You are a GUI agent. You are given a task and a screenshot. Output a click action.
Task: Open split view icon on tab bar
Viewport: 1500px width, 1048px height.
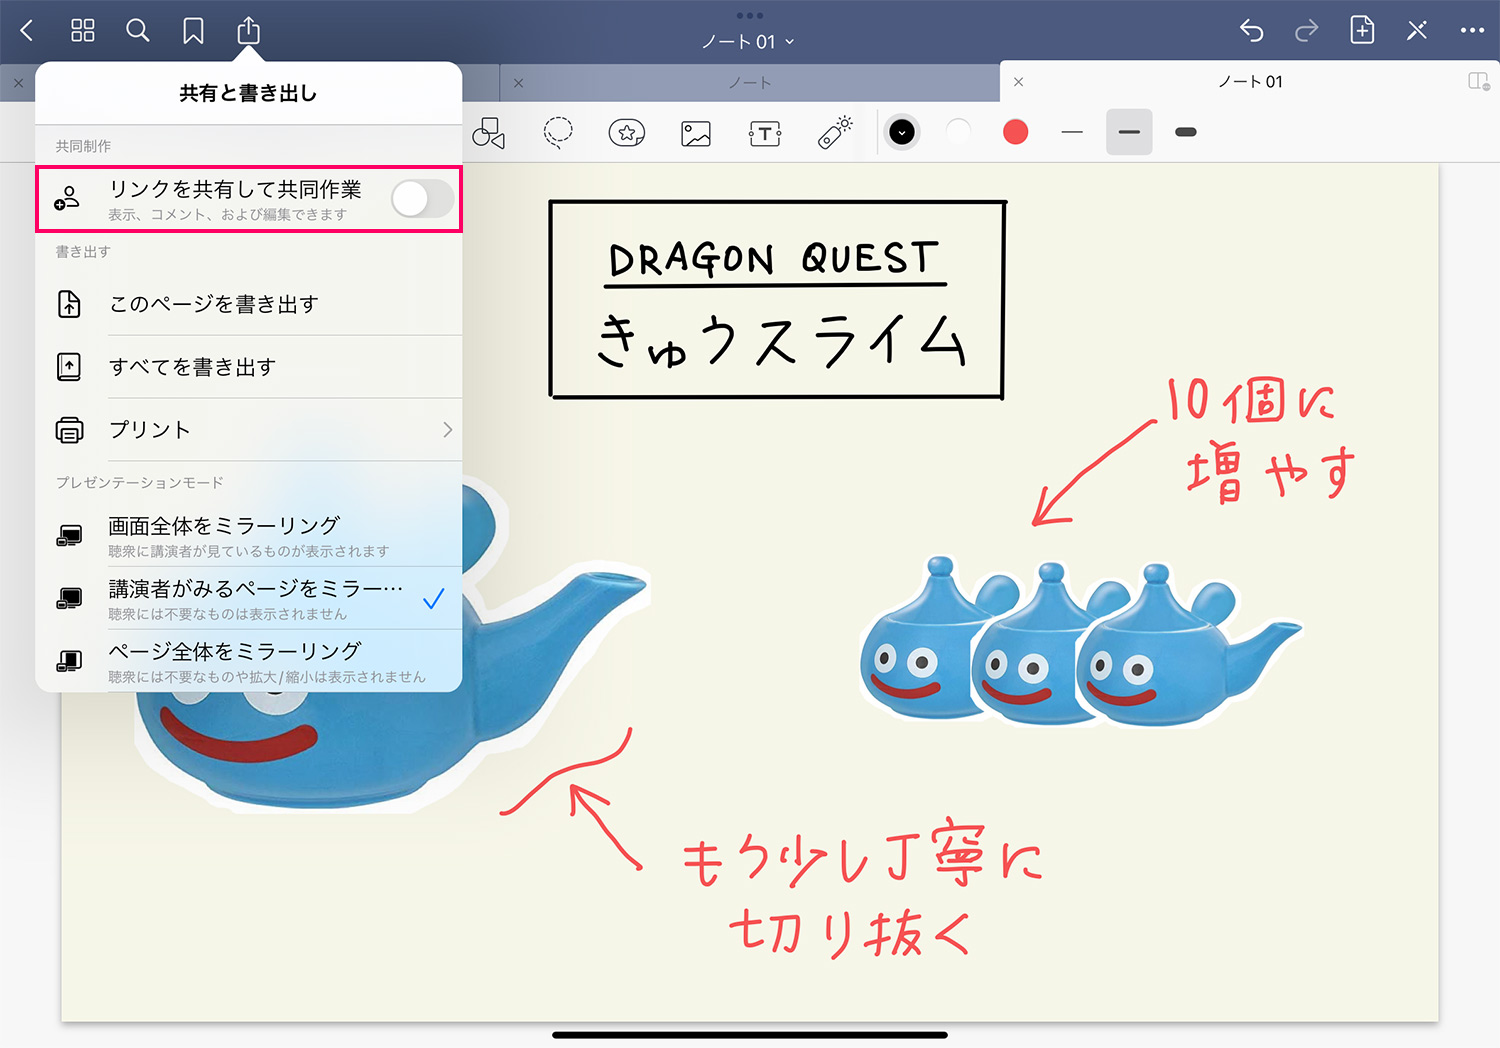(1478, 82)
